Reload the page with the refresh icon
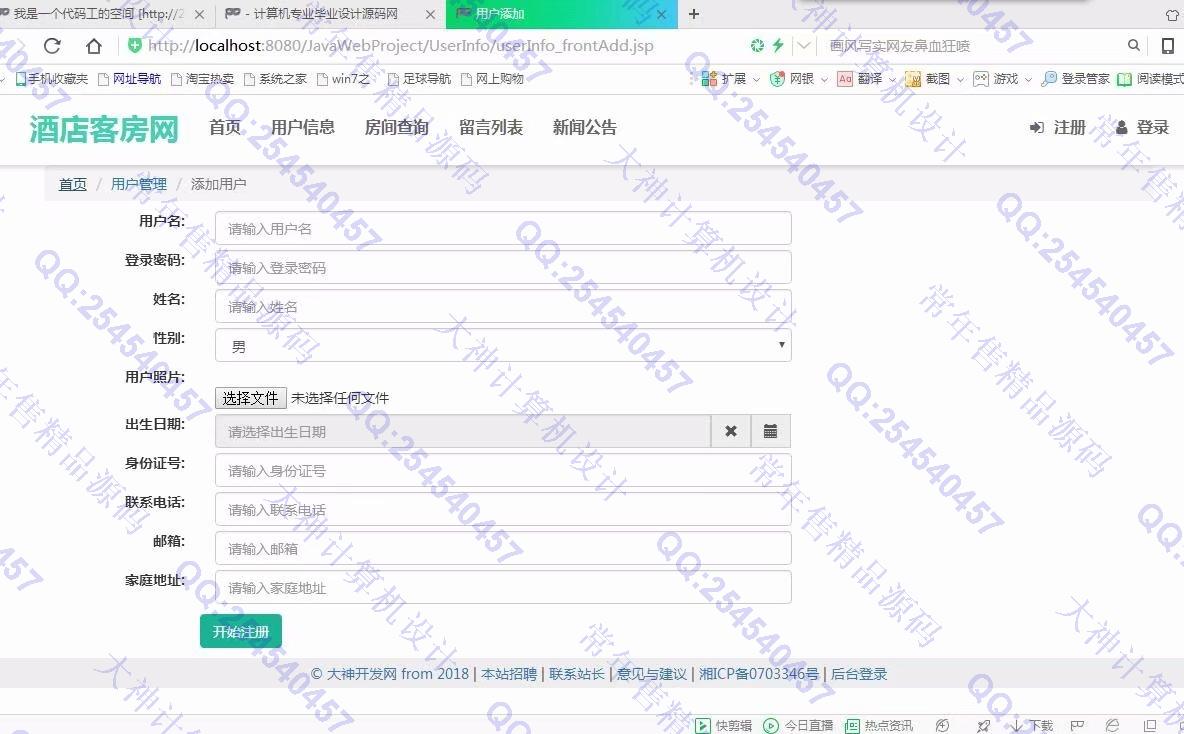The height and width of the screenshot is (734, 1184). click(52, 46)
